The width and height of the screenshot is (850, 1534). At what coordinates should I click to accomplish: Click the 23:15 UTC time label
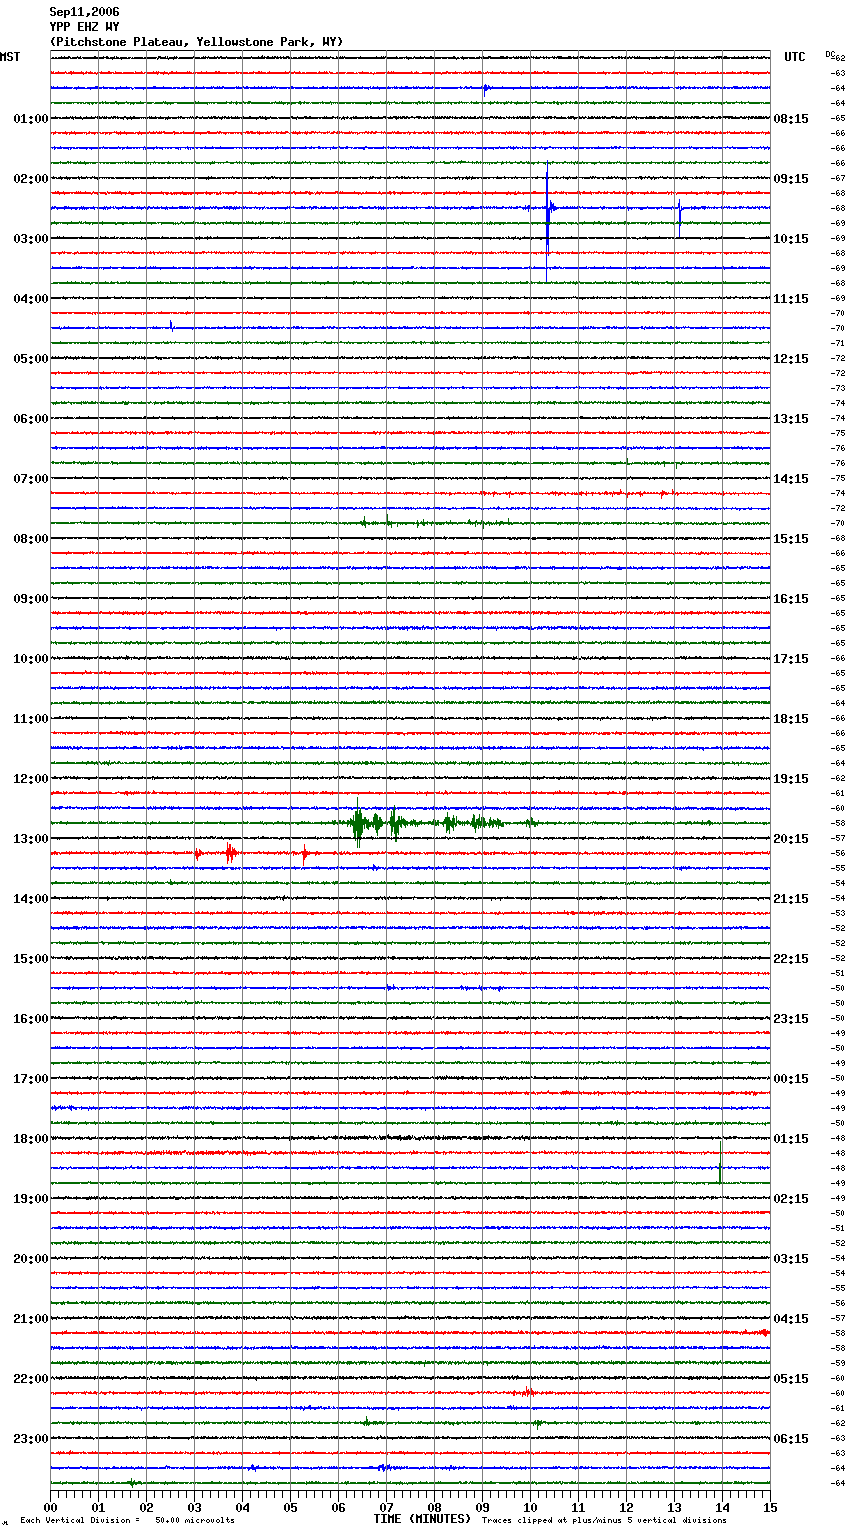pyautogui.click(x=791, y=1019)
